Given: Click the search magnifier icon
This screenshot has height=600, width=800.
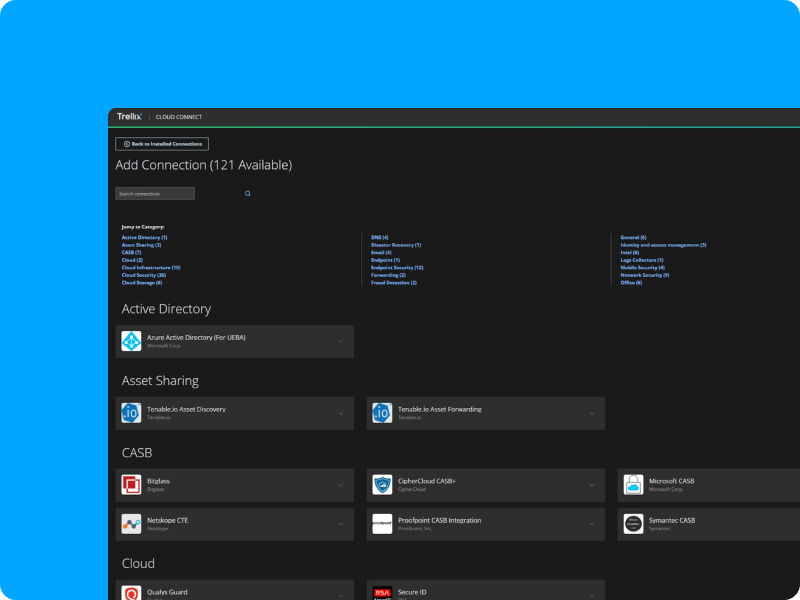Looking at the screenshot, I should pos(248,193).
